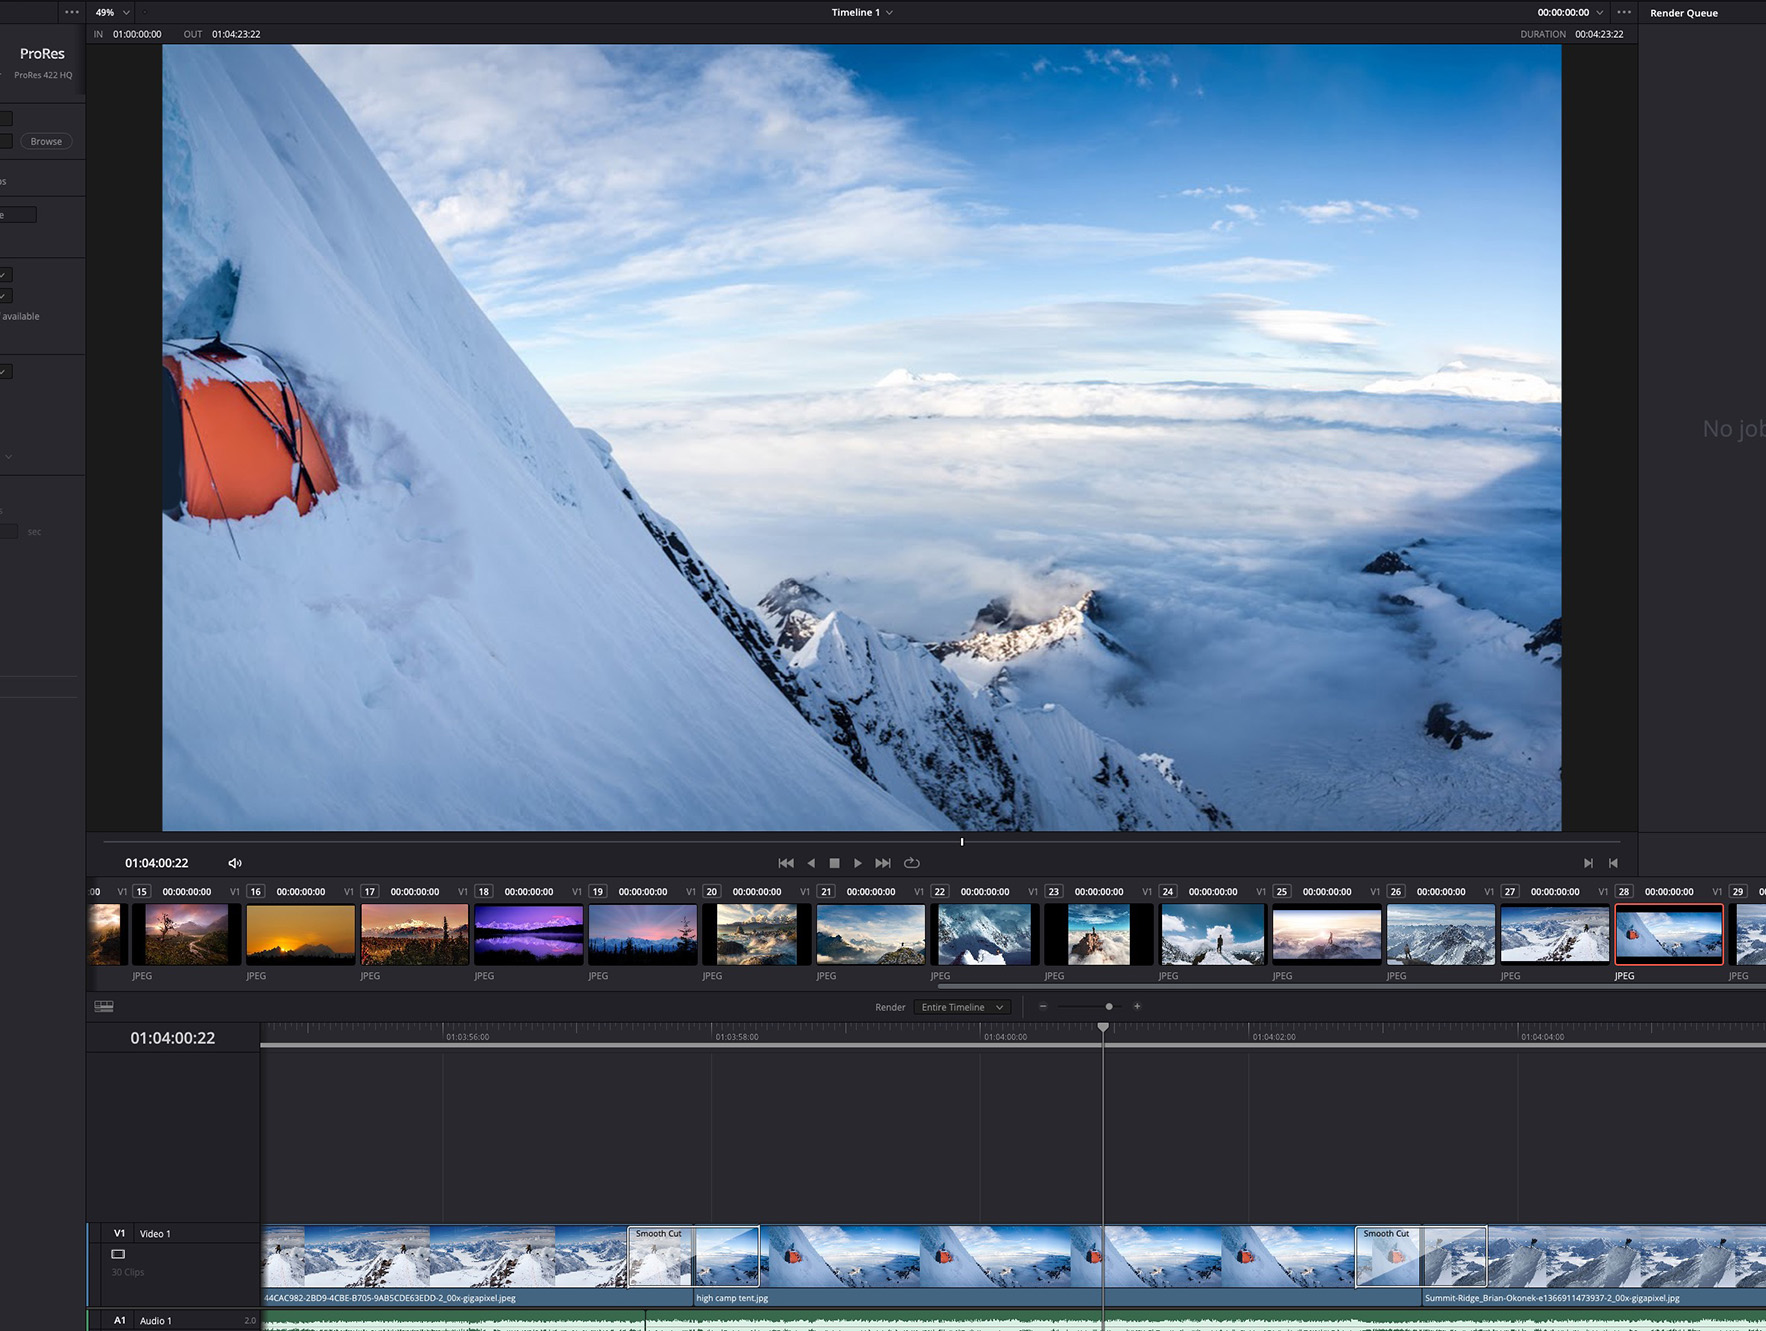This screenshot has width=1766, height=1331.
Task: Click the viewer timecode 01:04:00:22 field
Action: pyautogui.click(x=156, y=863)
